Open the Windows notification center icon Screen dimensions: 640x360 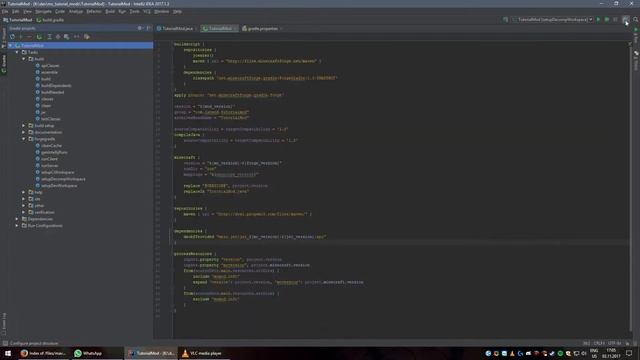tap(629, 353)
